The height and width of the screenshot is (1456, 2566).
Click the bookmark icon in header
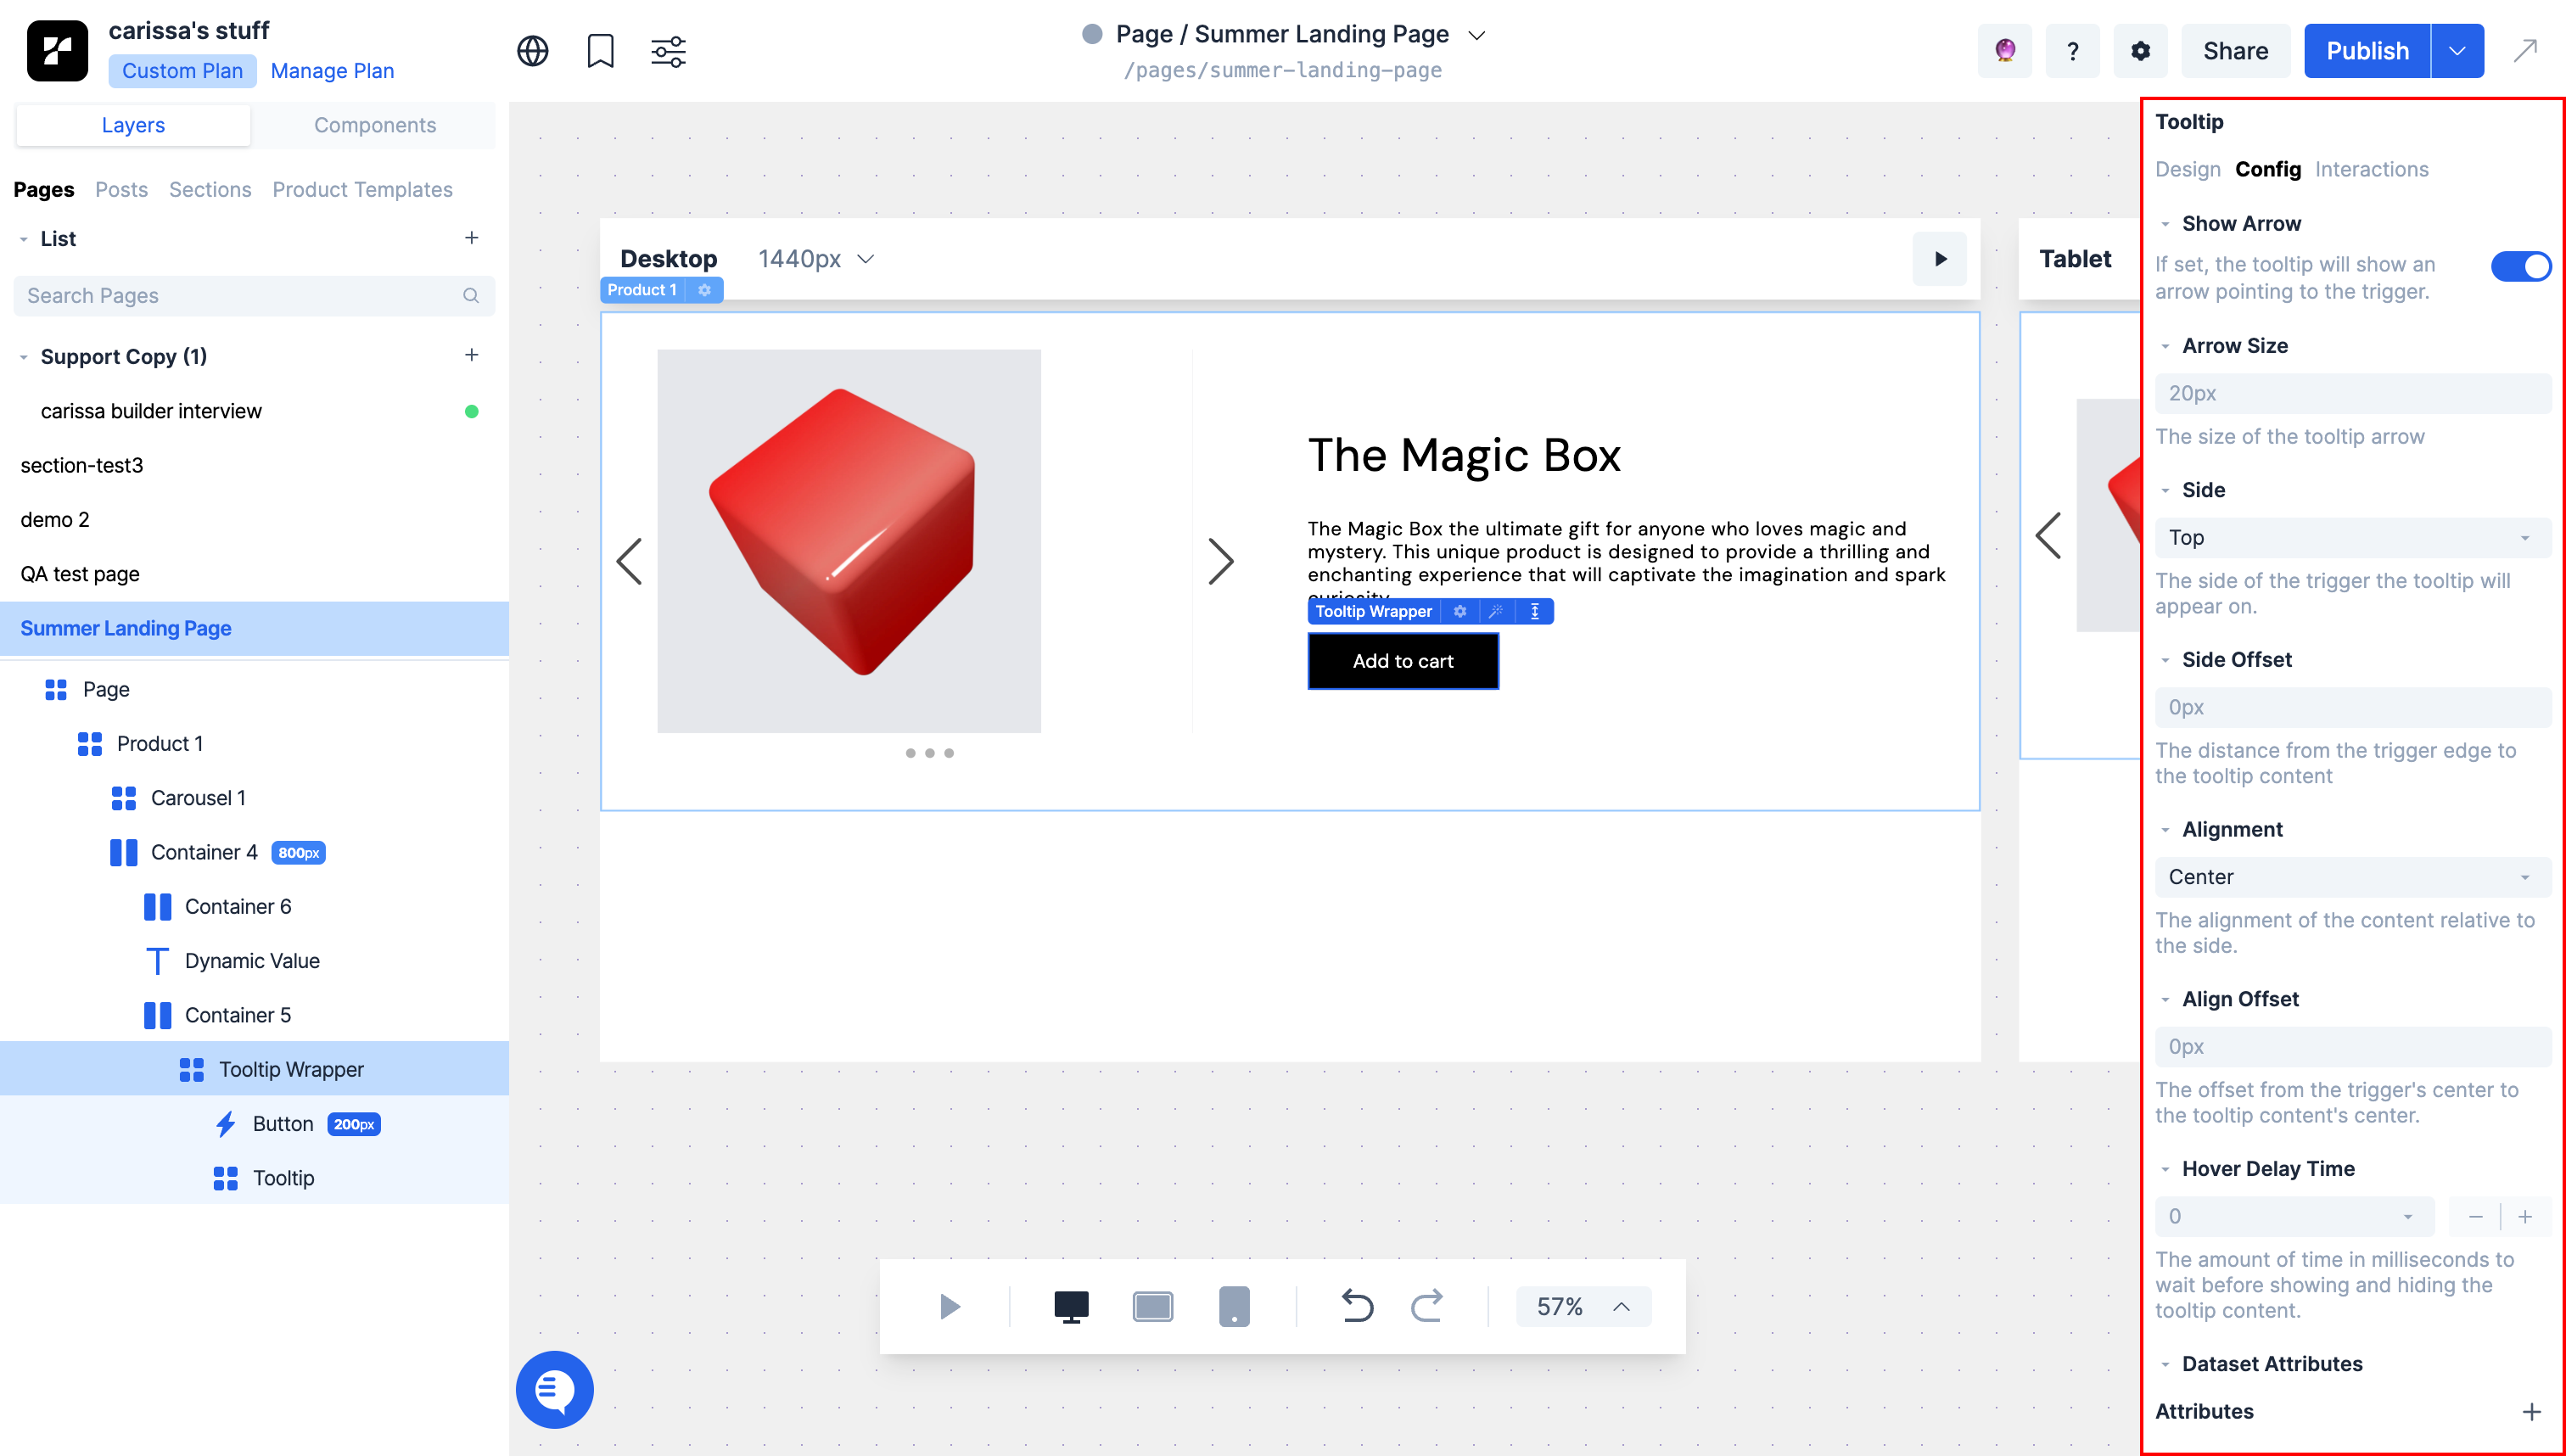[x=600, y=51]
